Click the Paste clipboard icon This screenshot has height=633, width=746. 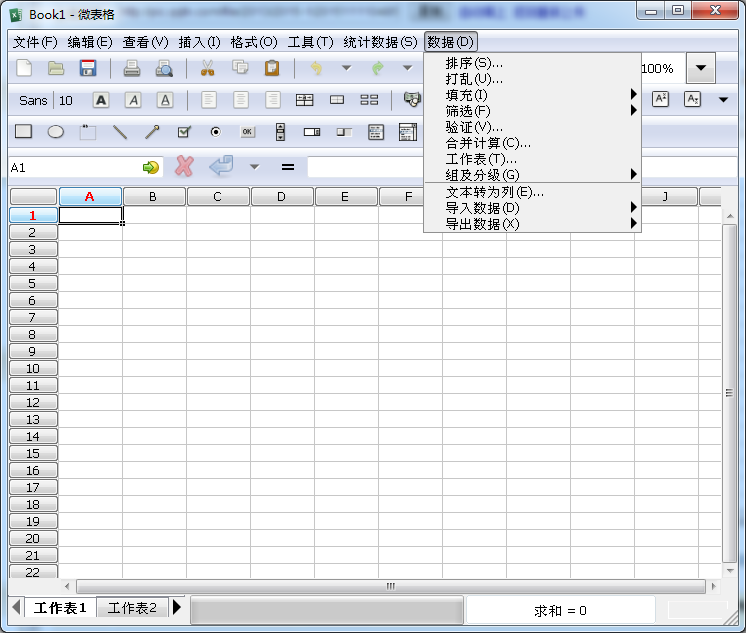pyautogui.click(x=271, y=68)
